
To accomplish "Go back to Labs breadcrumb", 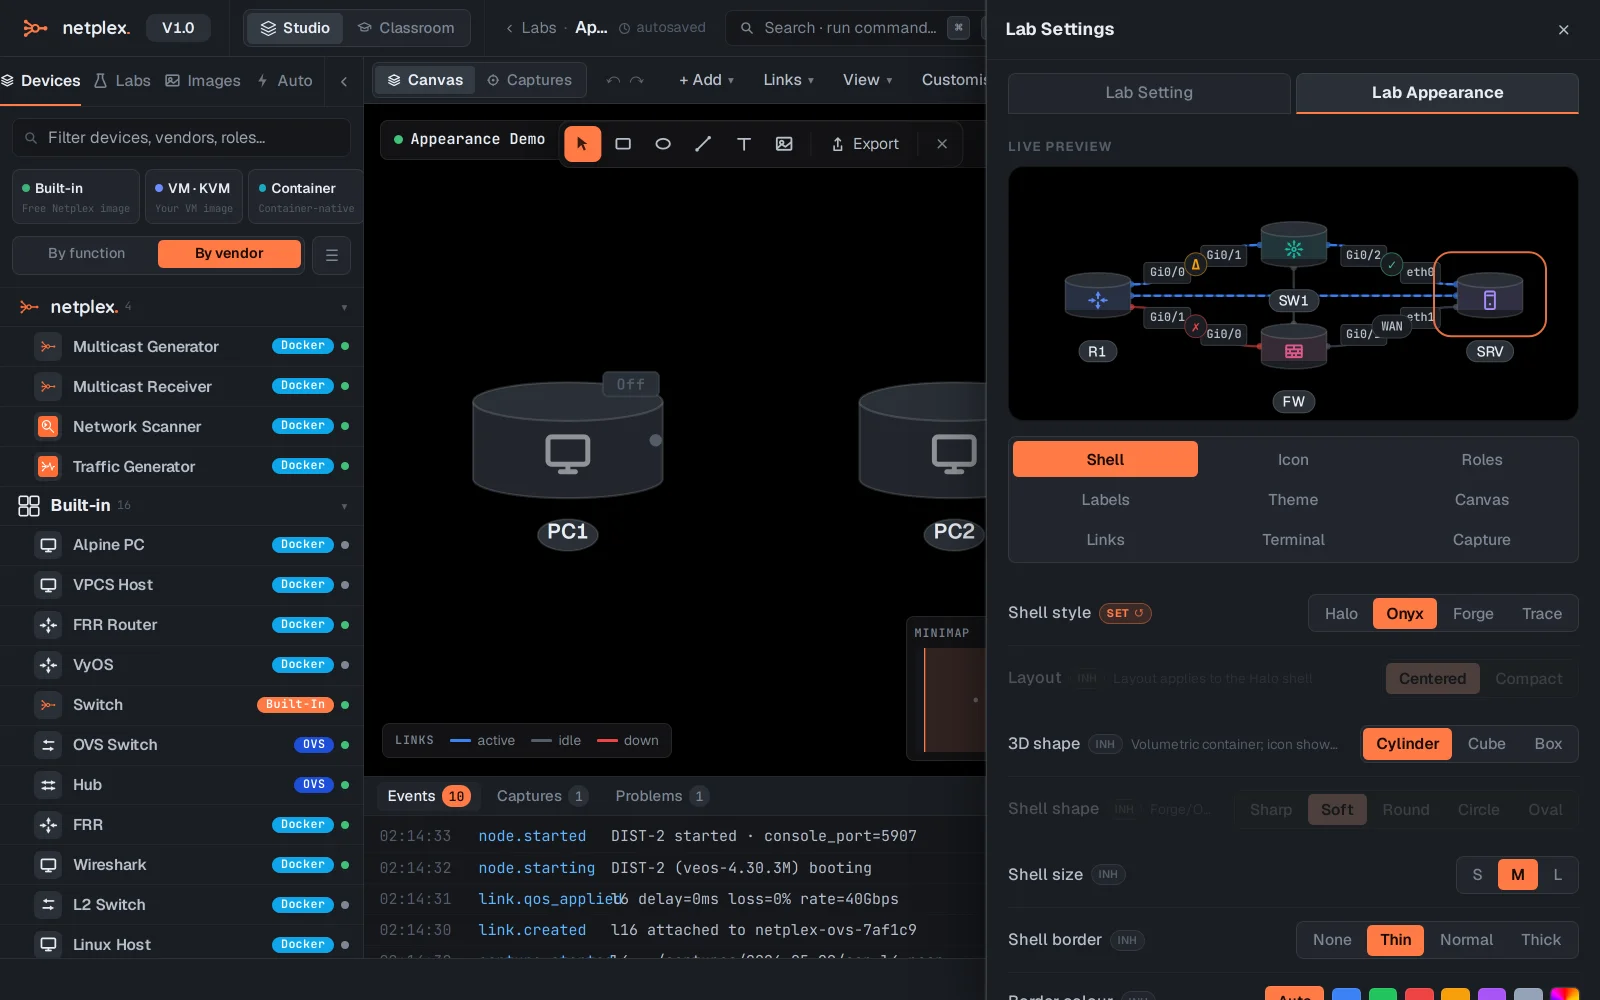I will [x=531, y=28].
